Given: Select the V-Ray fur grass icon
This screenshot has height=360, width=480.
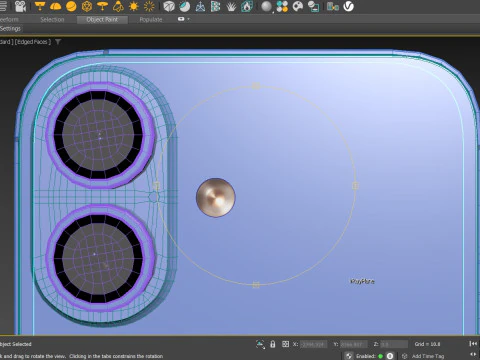Looking at the screenshot, I should 231,6.
